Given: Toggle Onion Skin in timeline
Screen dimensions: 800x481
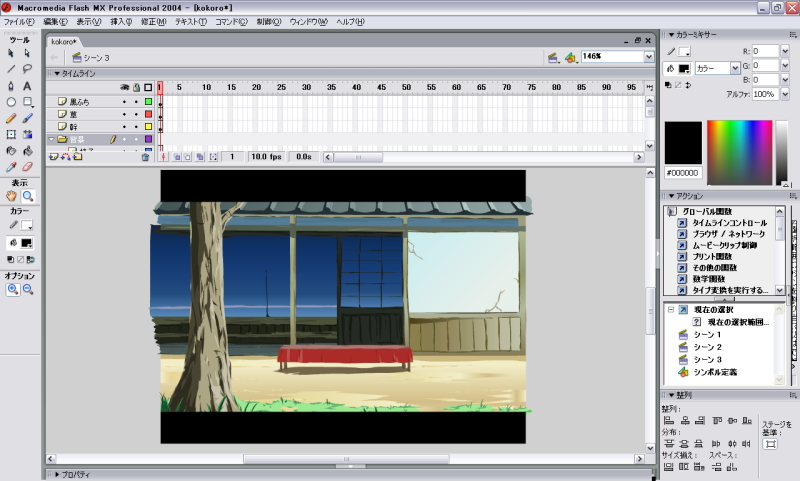Looking at the screenshot, I should click(177, 157).
